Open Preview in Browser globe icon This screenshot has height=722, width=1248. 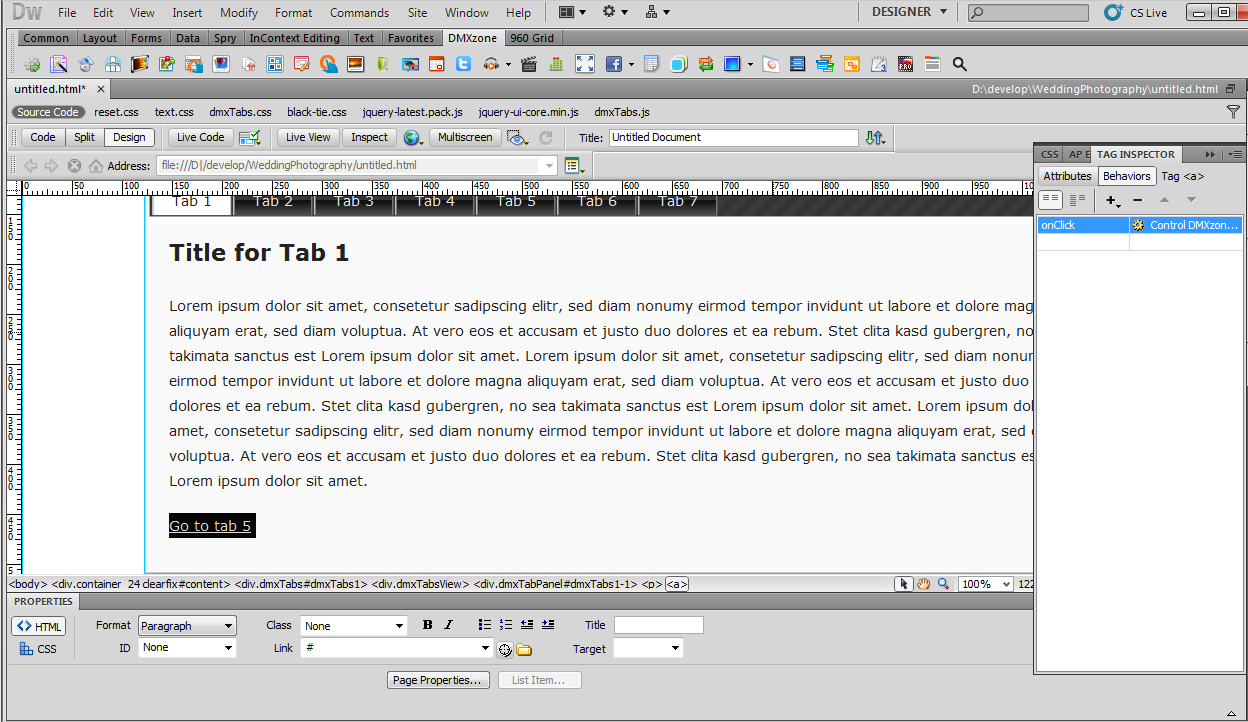coord(413,137)
